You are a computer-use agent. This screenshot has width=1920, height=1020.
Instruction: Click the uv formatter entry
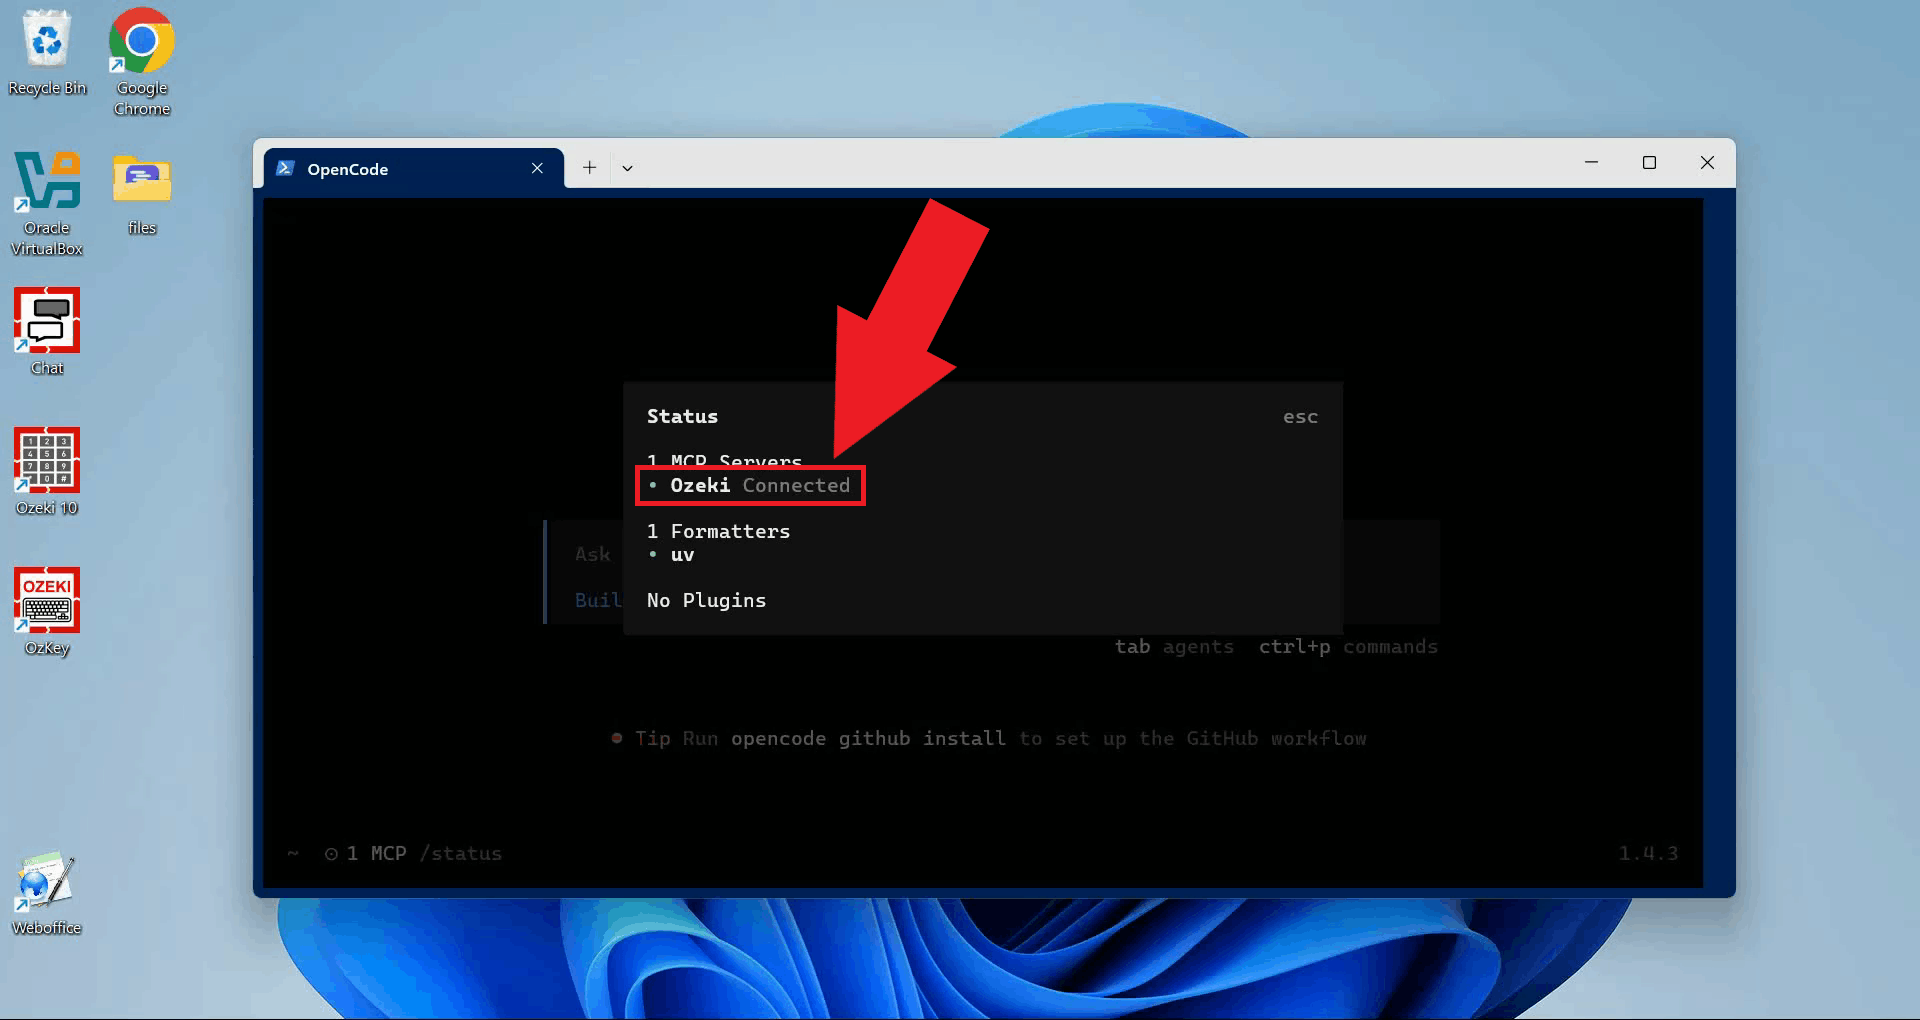pyautogui.click(x=672, y=555)
